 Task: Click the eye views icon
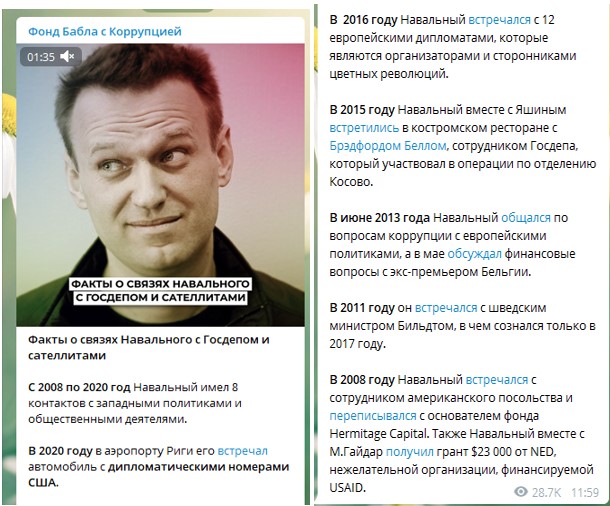[x=521, y=492]
